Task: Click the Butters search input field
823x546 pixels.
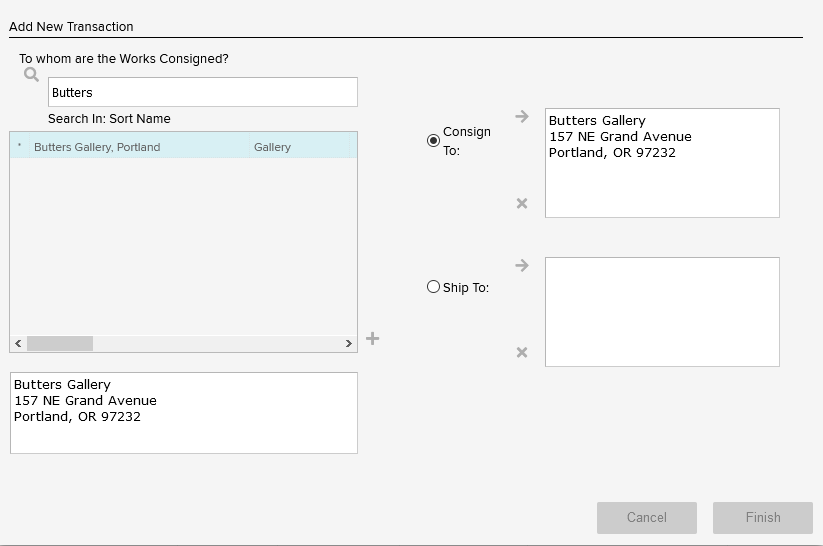Action: point(202,92)
